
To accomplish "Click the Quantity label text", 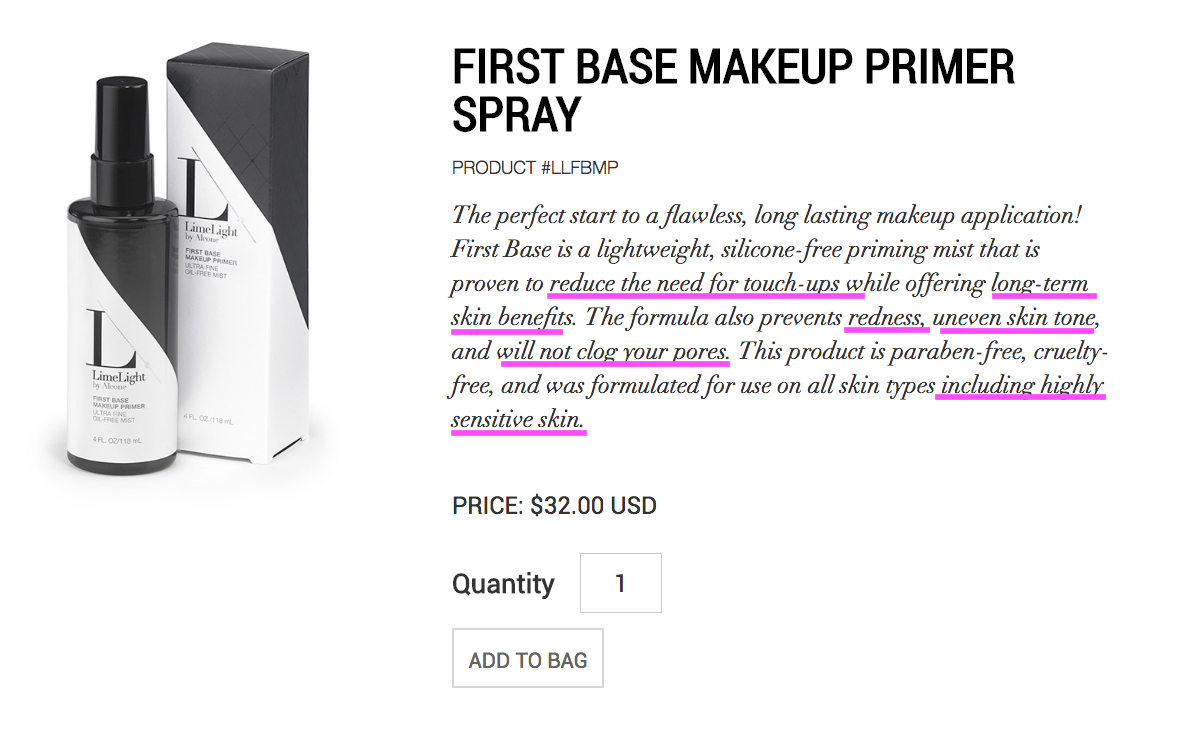I will pyautogui.click(x=503, y=582).
